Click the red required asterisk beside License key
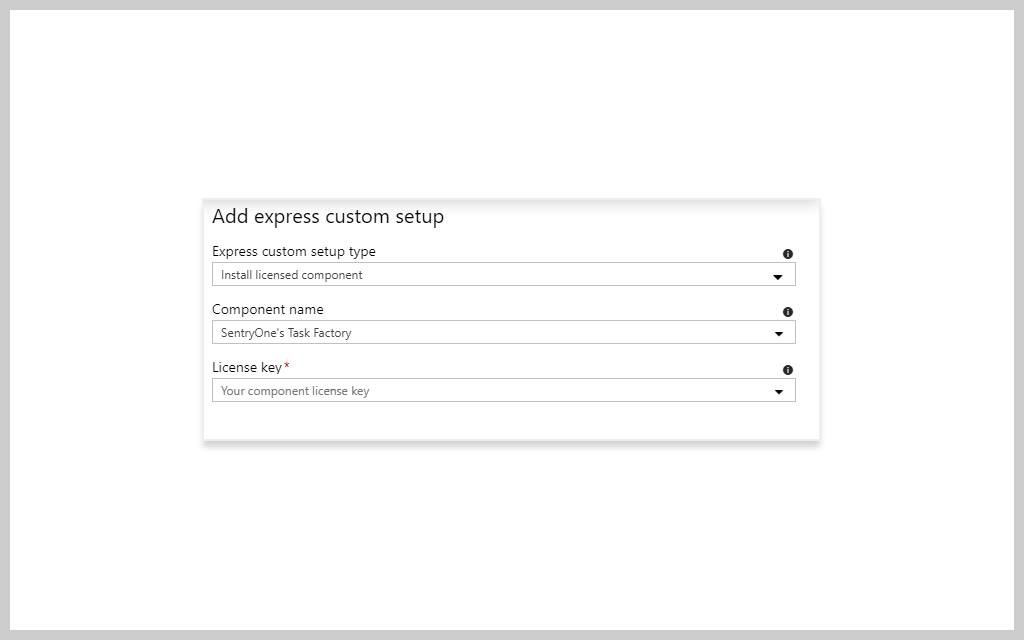 tap(287, 366)
